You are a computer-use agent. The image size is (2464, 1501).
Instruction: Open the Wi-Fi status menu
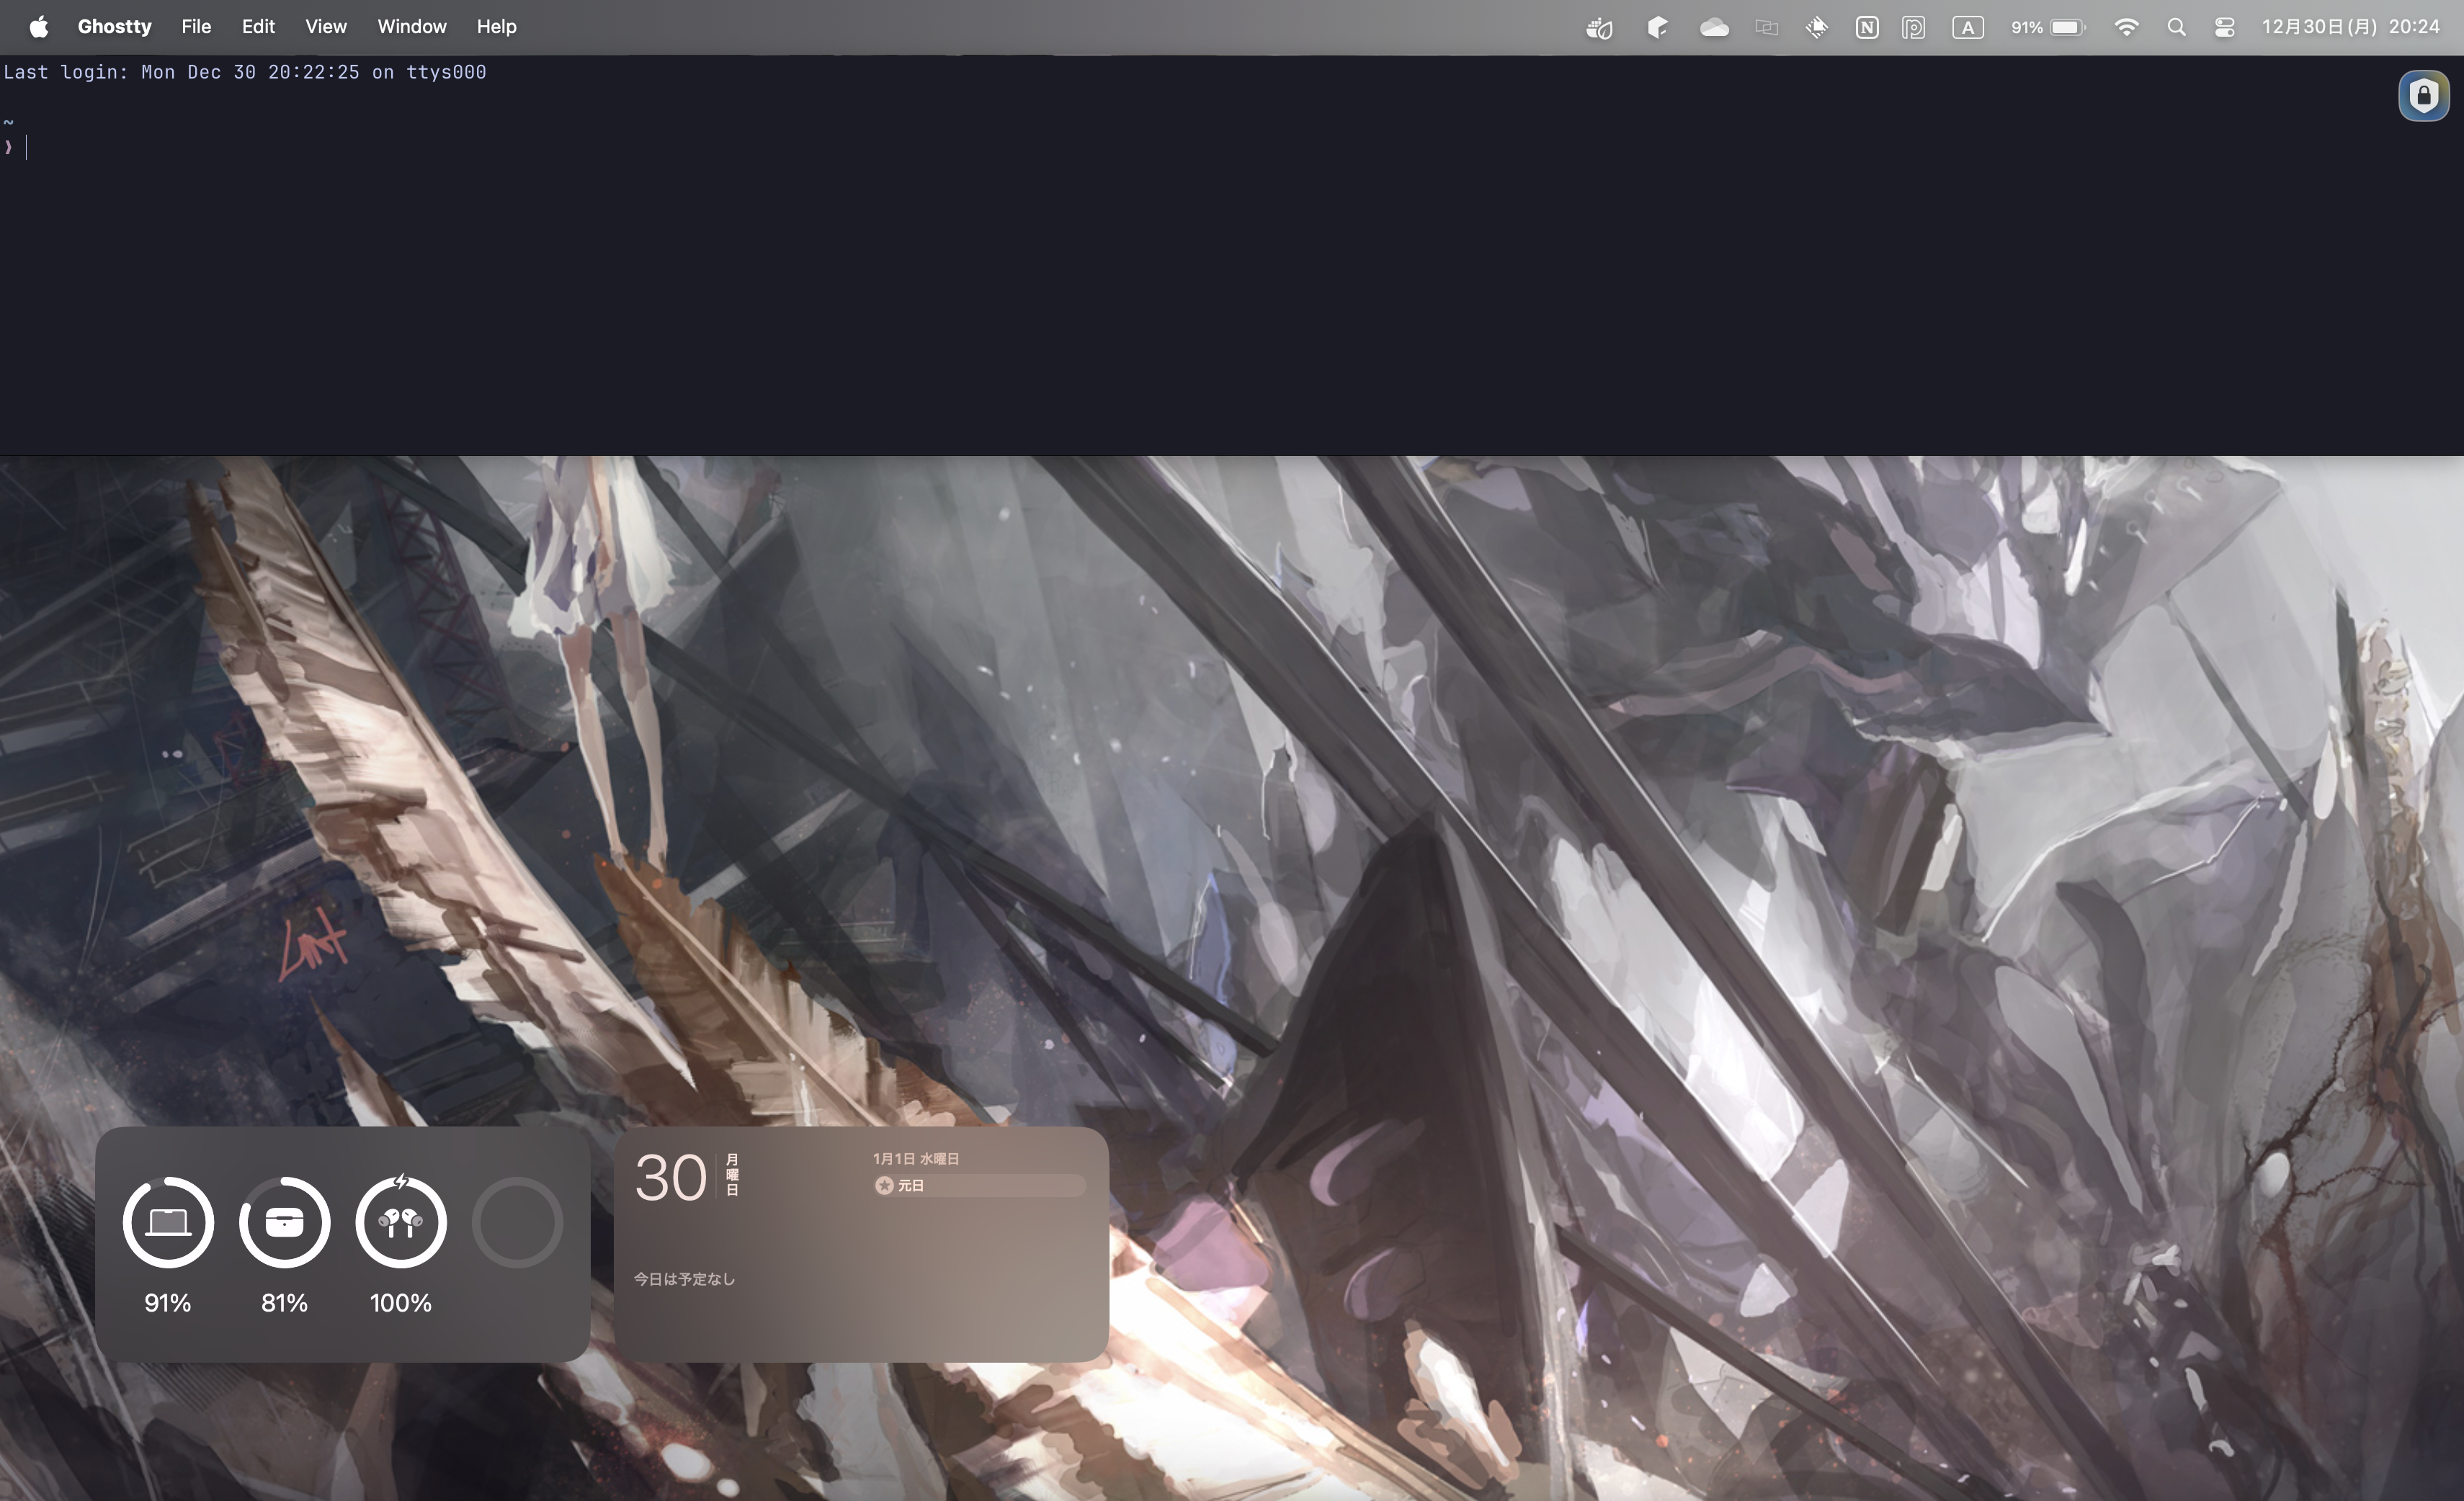(2126, 28)
